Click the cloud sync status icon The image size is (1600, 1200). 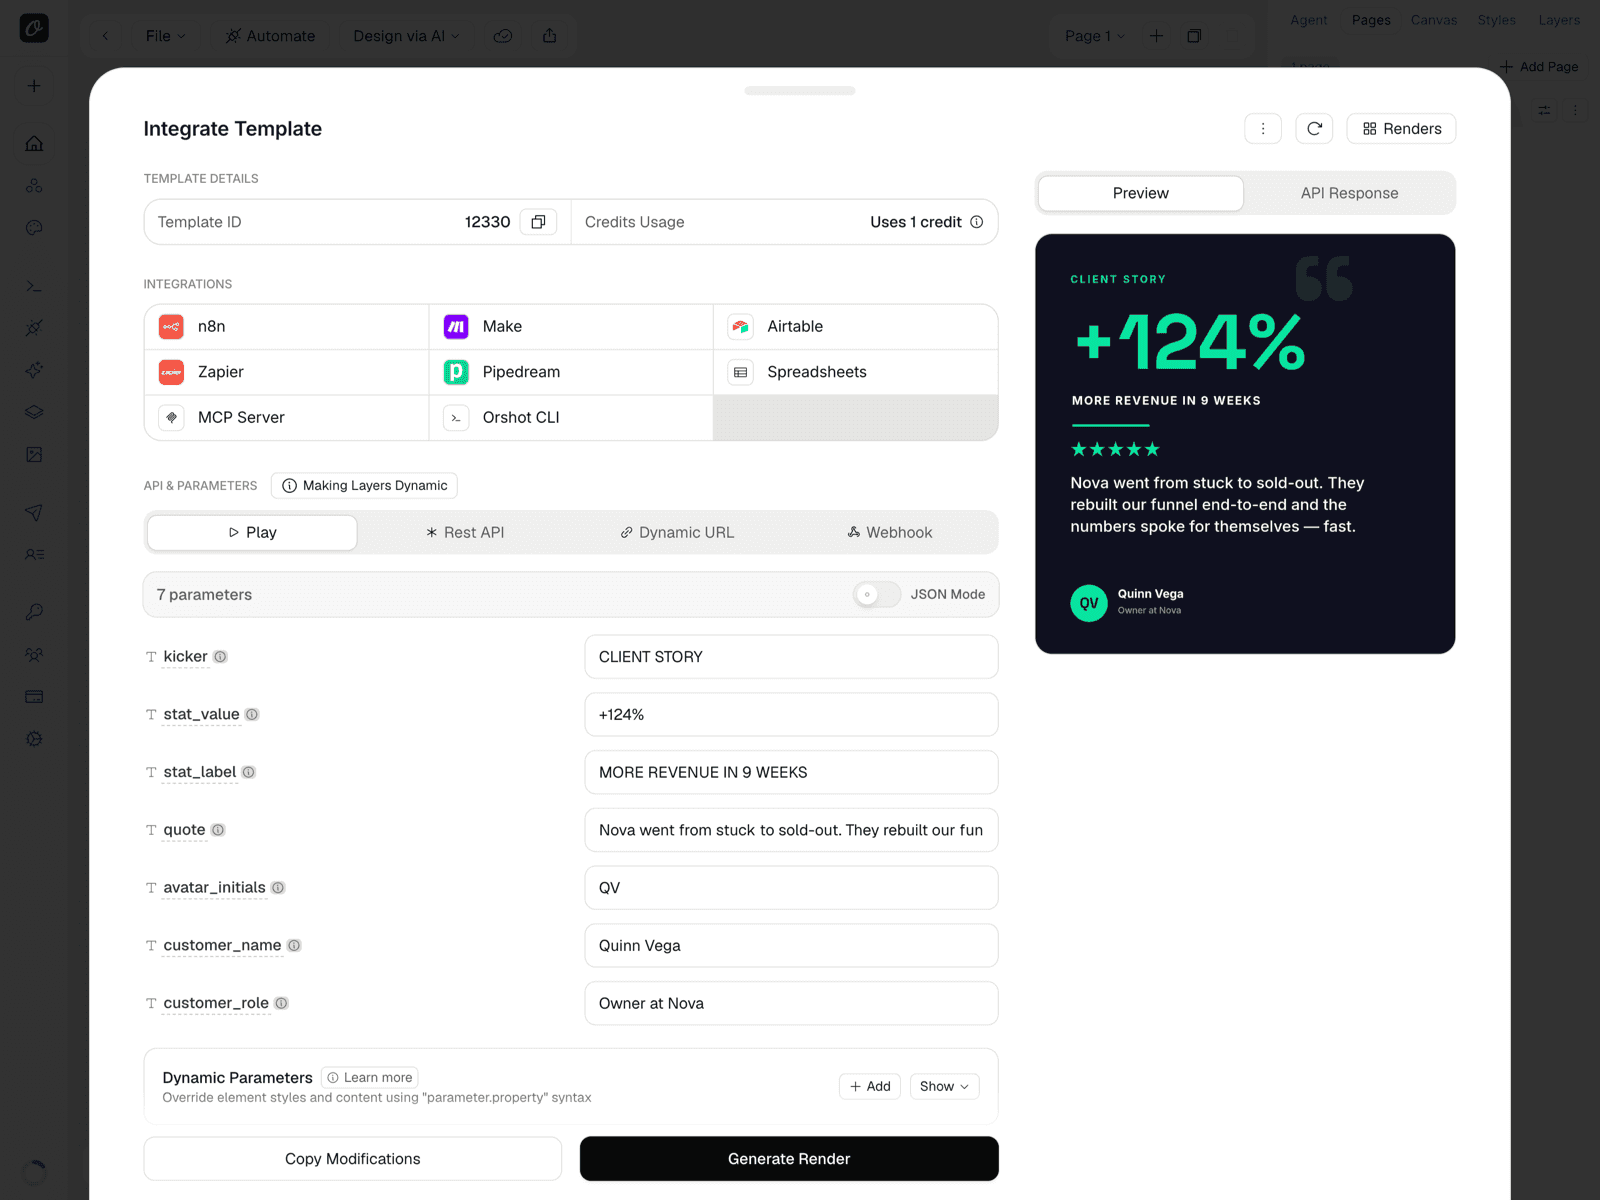(503, 36)
